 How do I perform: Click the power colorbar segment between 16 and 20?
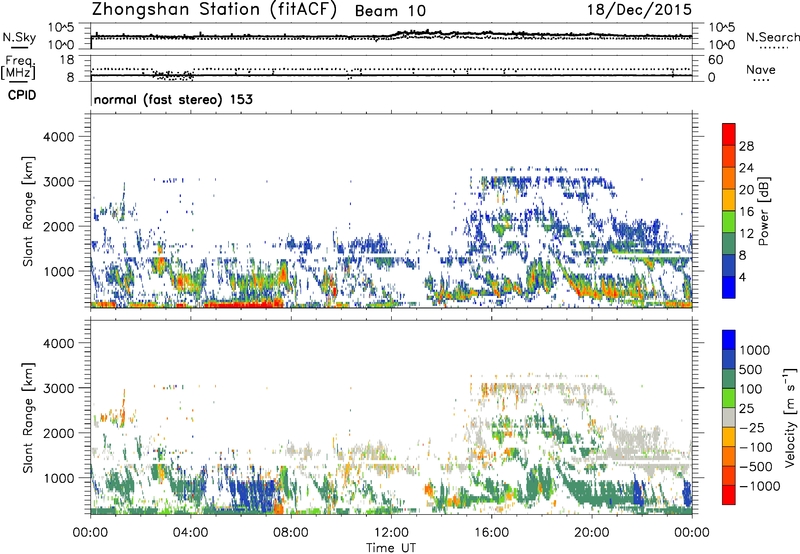point(729,200)
